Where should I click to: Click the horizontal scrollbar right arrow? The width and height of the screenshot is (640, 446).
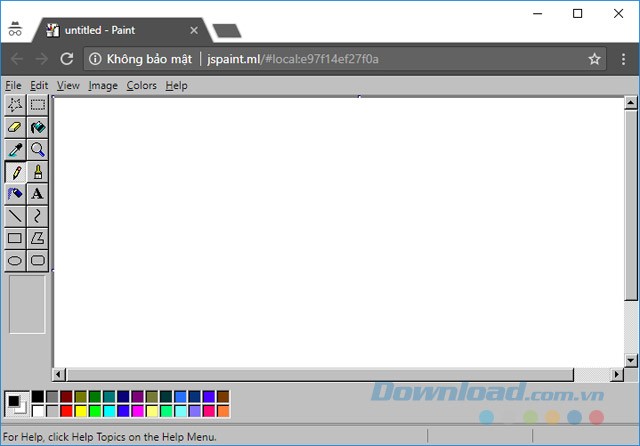[617, 374]
